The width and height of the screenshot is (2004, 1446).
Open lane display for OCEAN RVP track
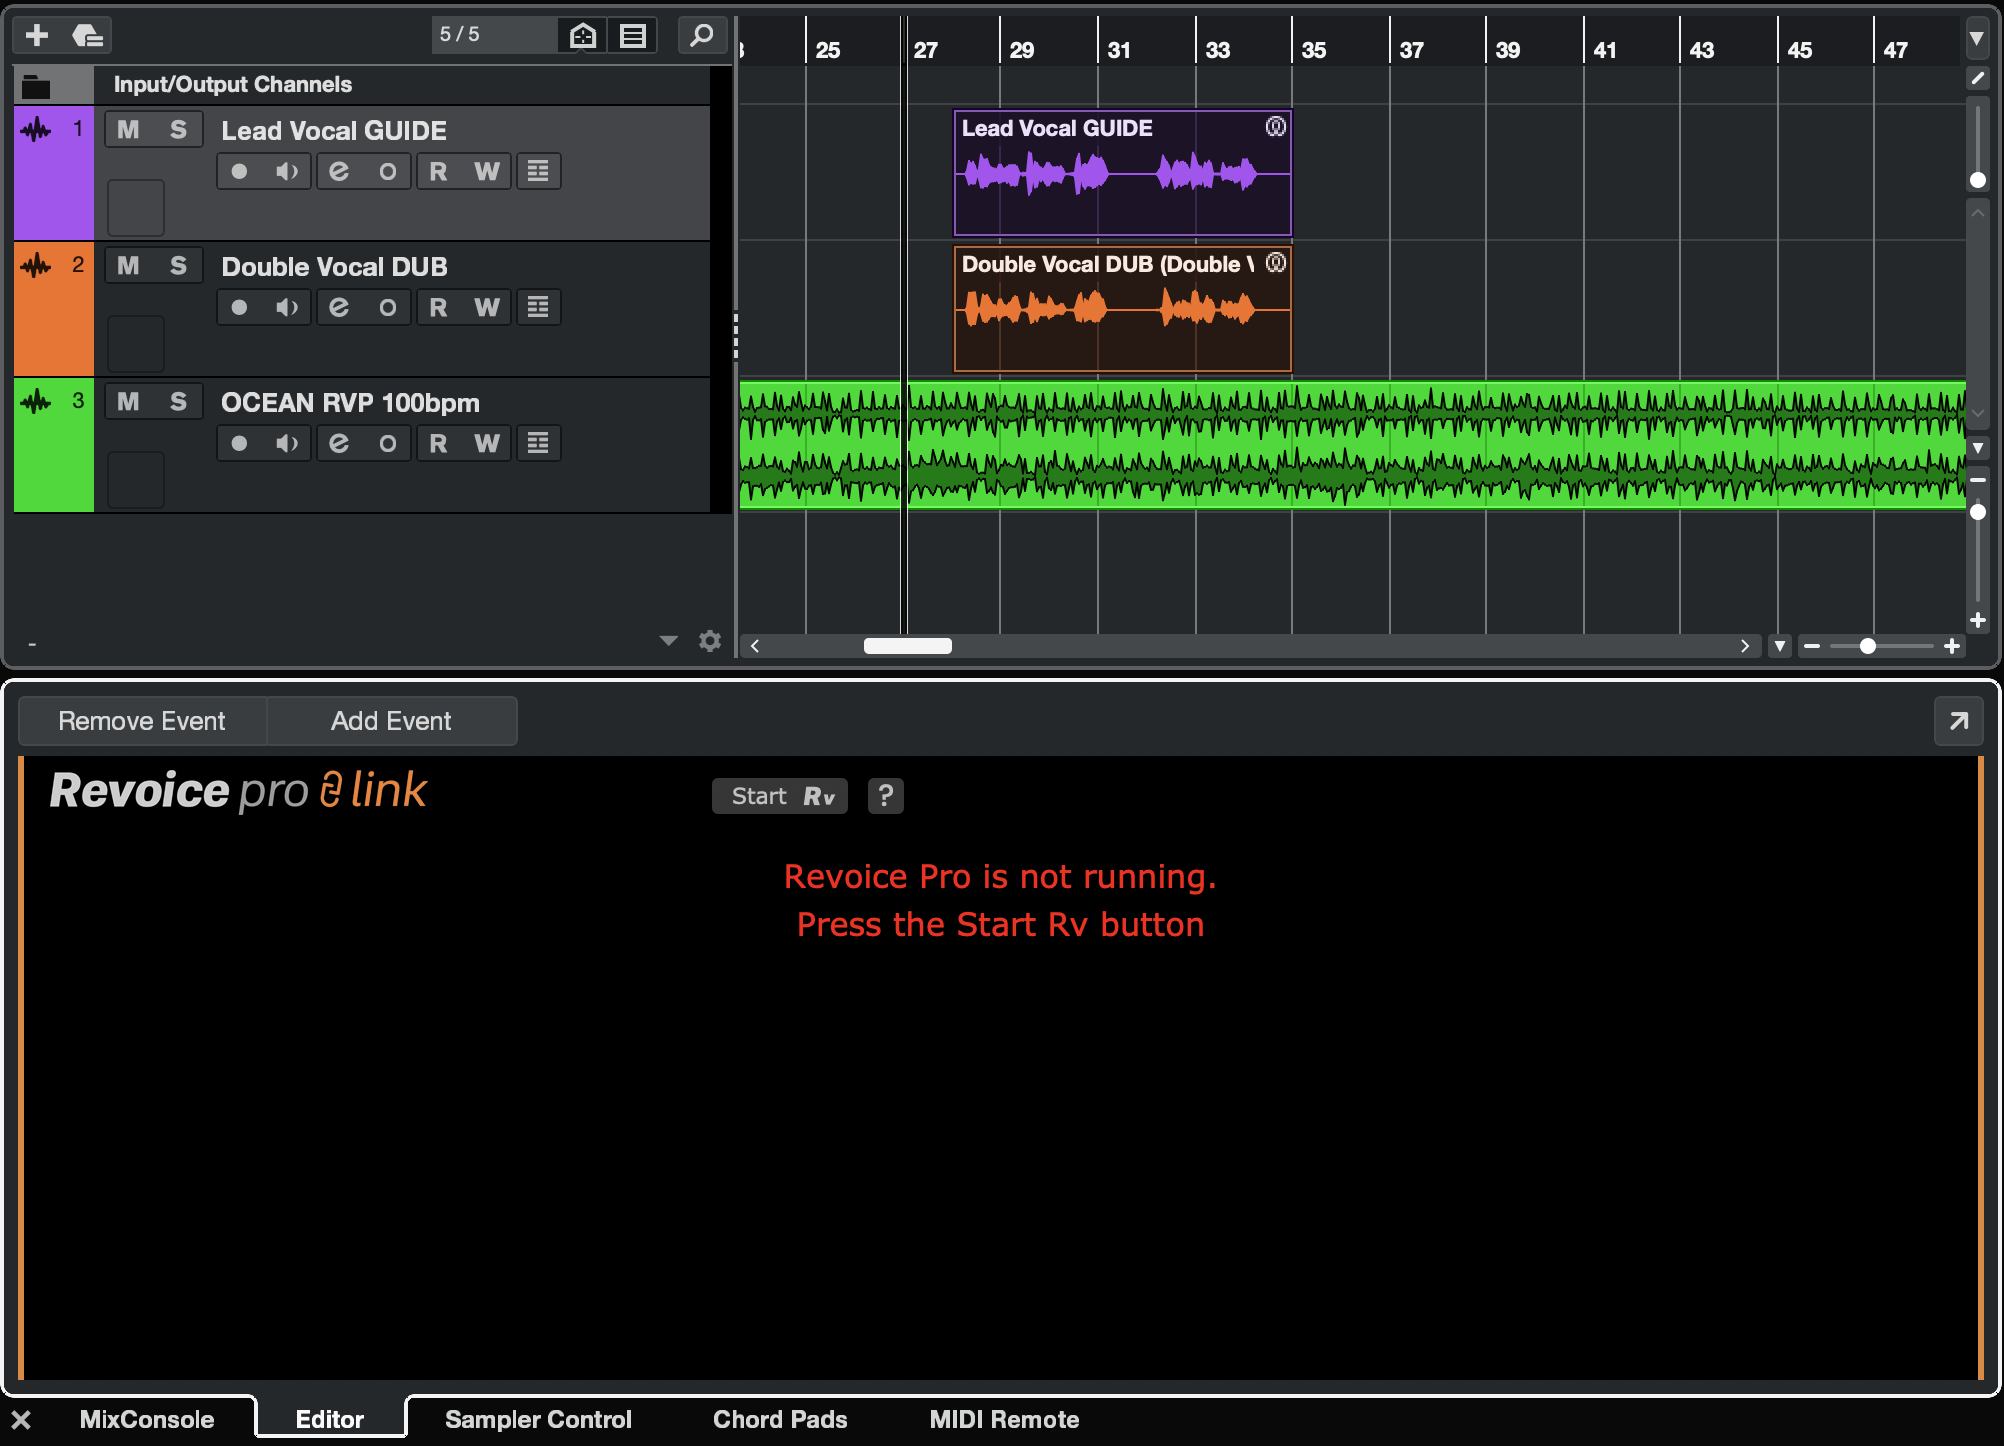coord(538,444)
